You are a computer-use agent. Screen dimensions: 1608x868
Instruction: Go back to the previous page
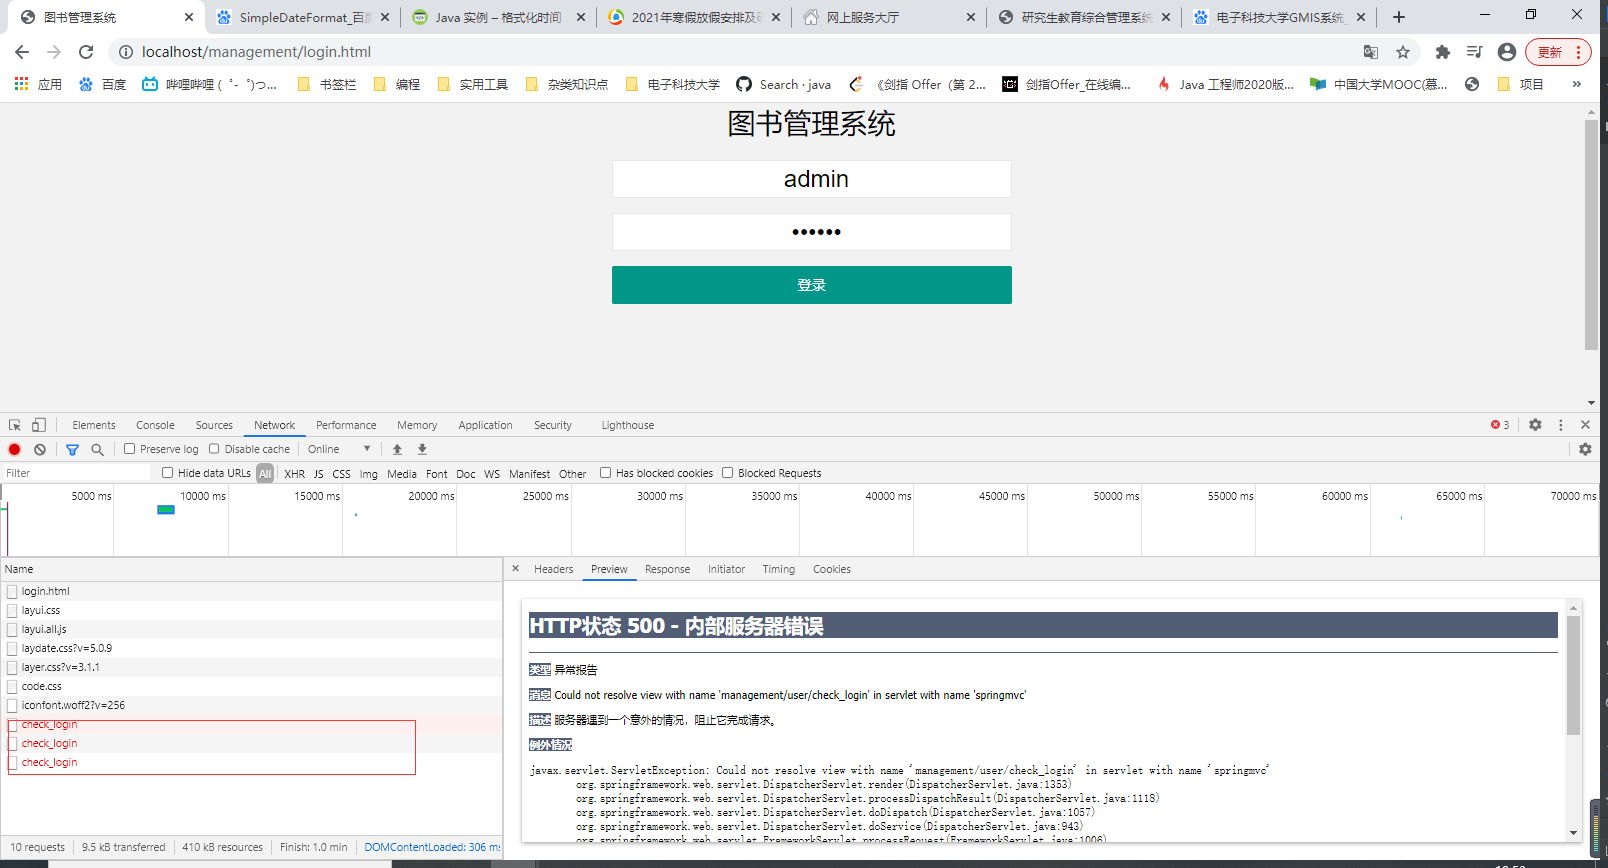[22, 52]
